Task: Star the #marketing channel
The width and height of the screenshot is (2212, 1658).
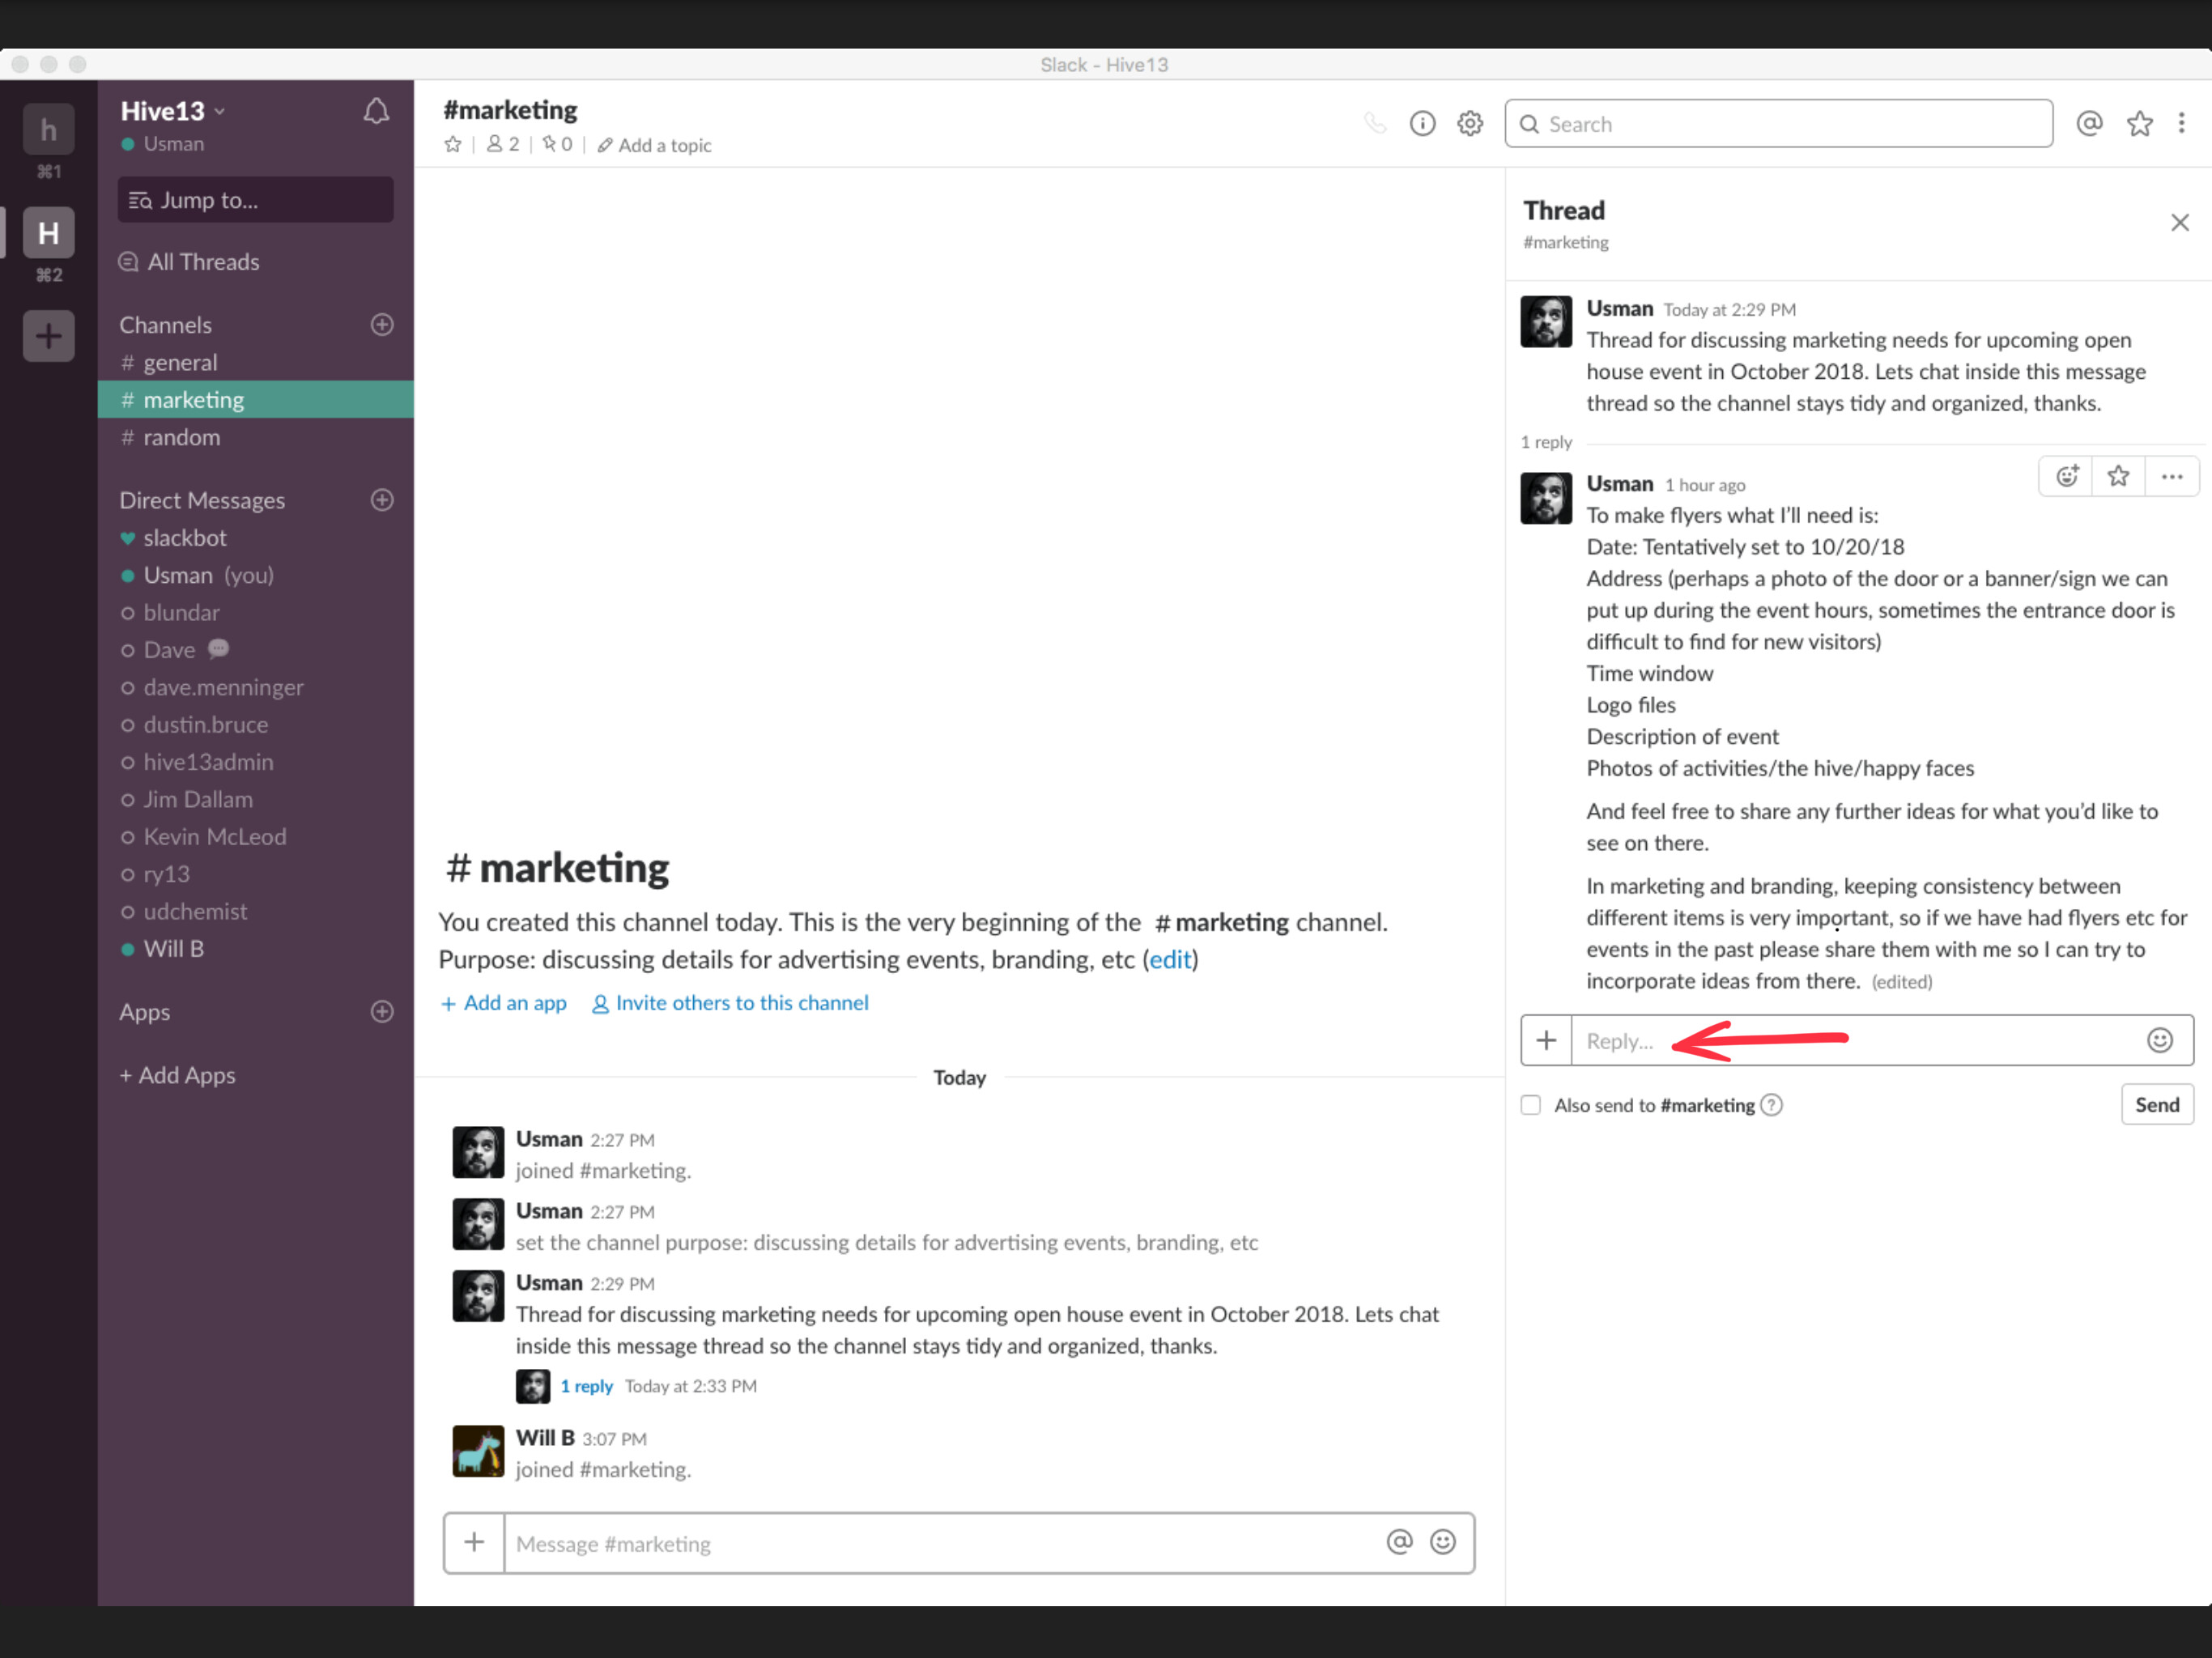Action: [453, 144]
